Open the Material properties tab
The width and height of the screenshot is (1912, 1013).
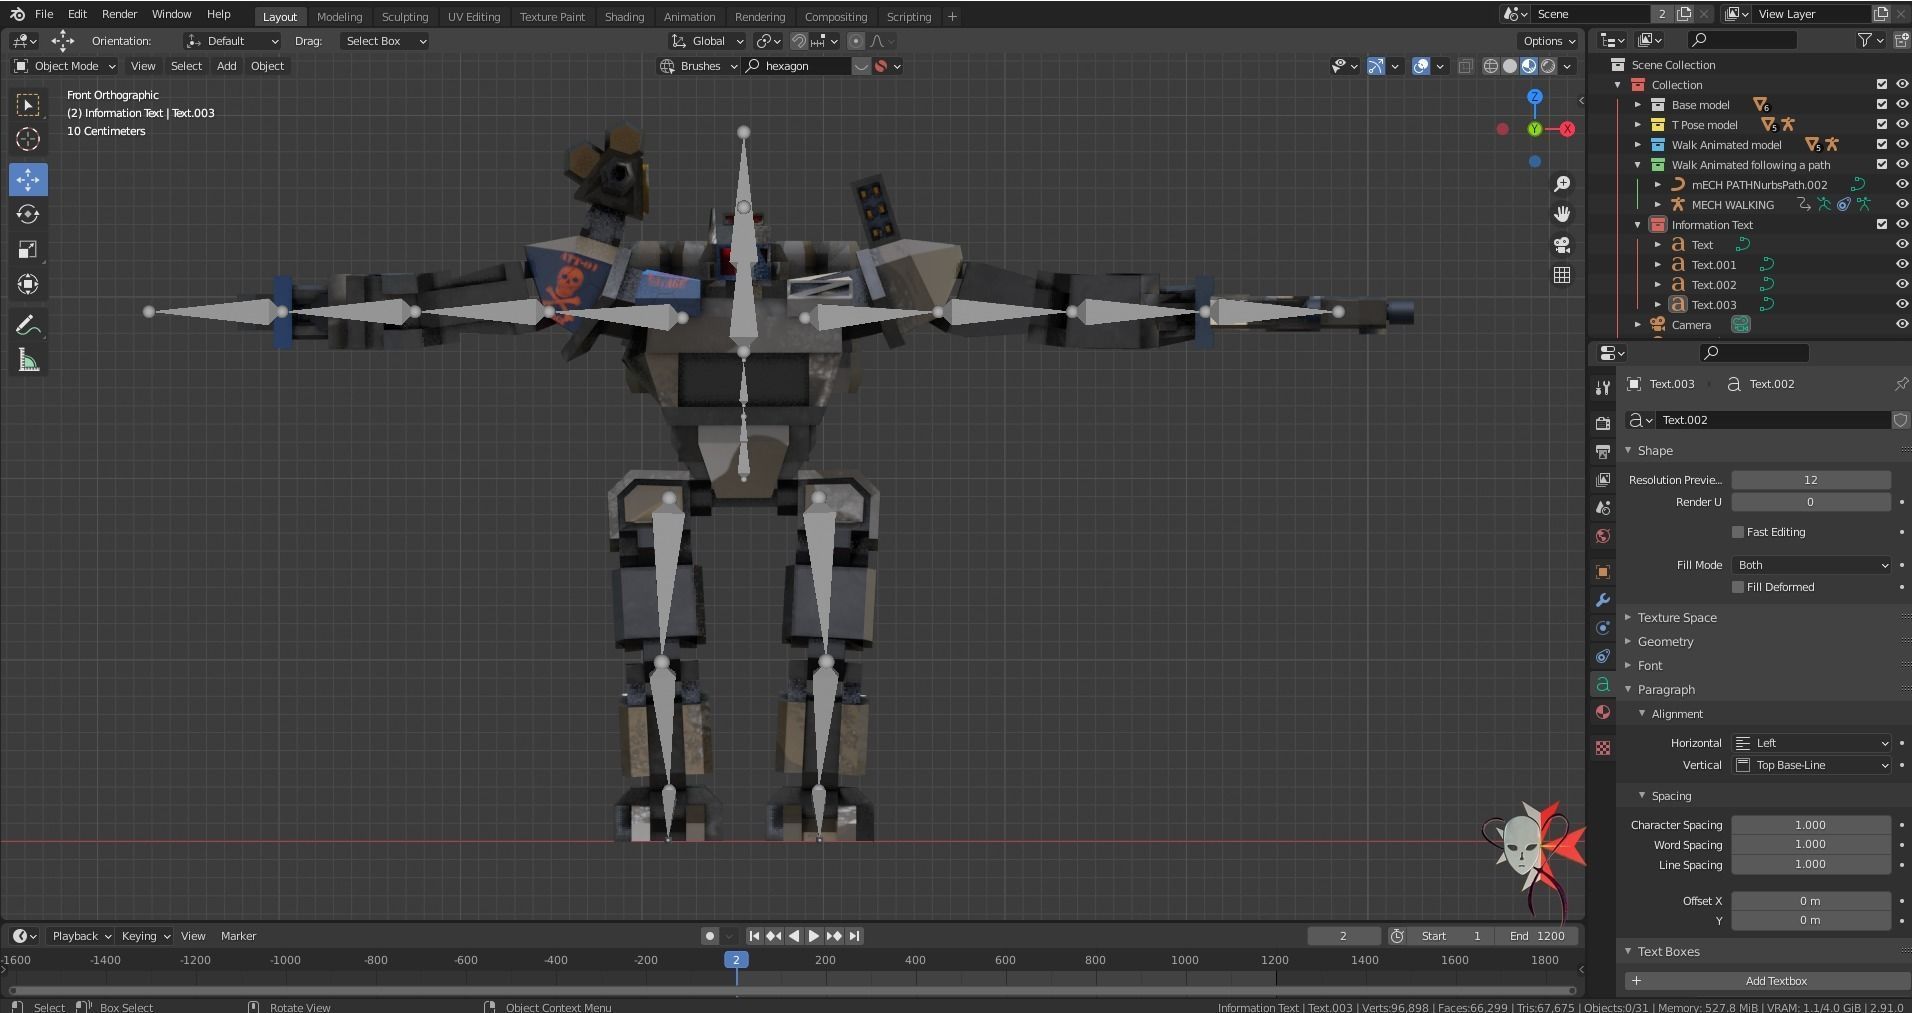[x=1603, y=712]
